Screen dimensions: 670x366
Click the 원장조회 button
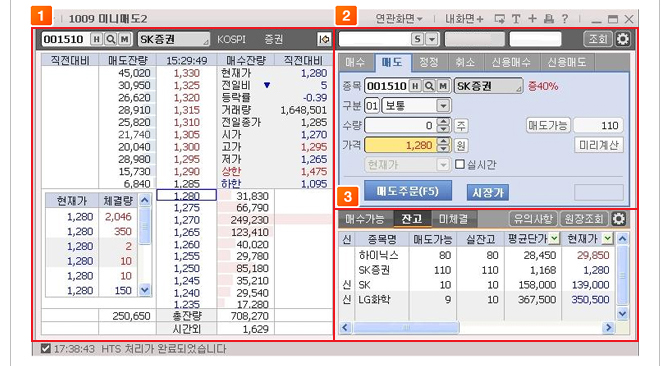click(584, 219)
